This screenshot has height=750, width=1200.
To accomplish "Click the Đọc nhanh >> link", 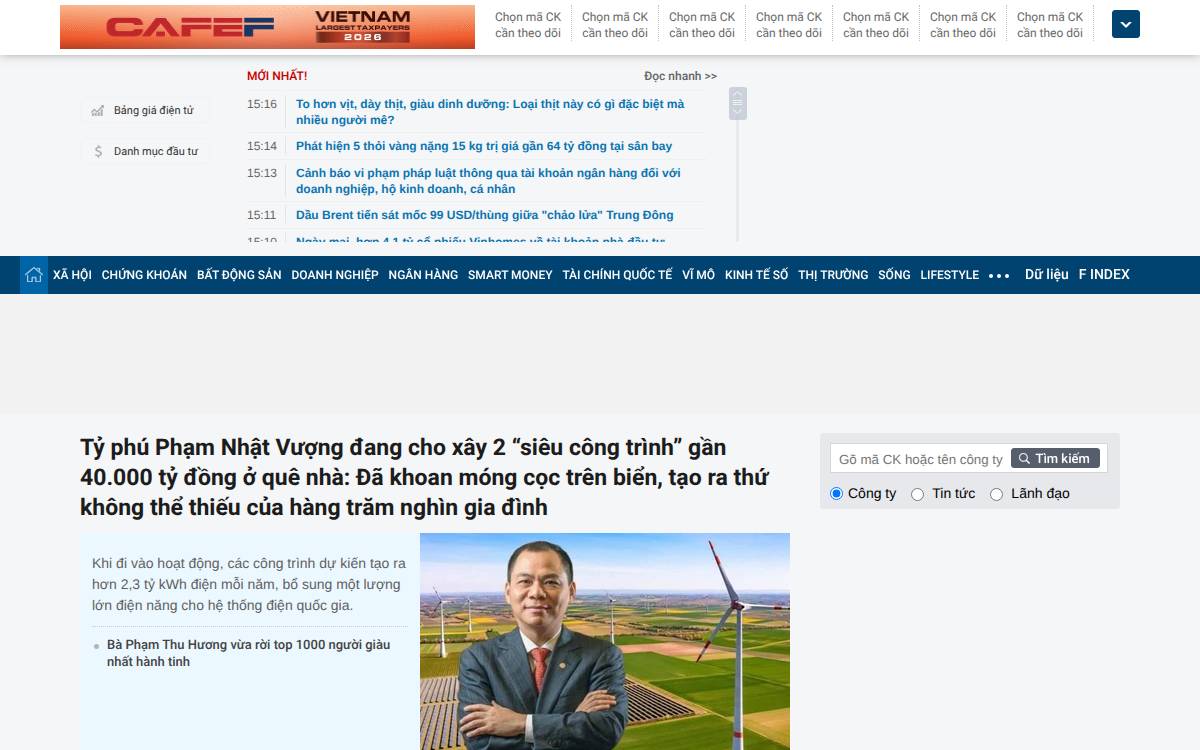I will (x=680, y=76).
